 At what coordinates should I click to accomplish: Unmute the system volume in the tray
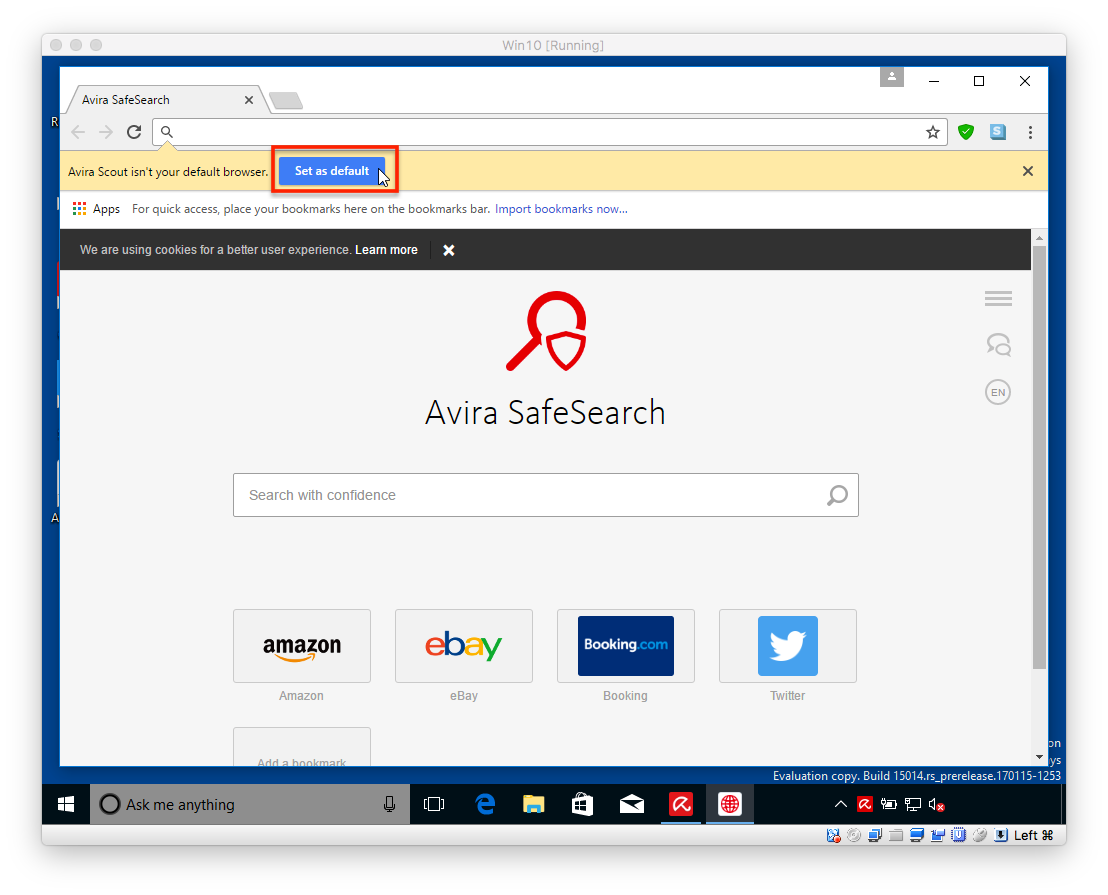pos(936,804)
